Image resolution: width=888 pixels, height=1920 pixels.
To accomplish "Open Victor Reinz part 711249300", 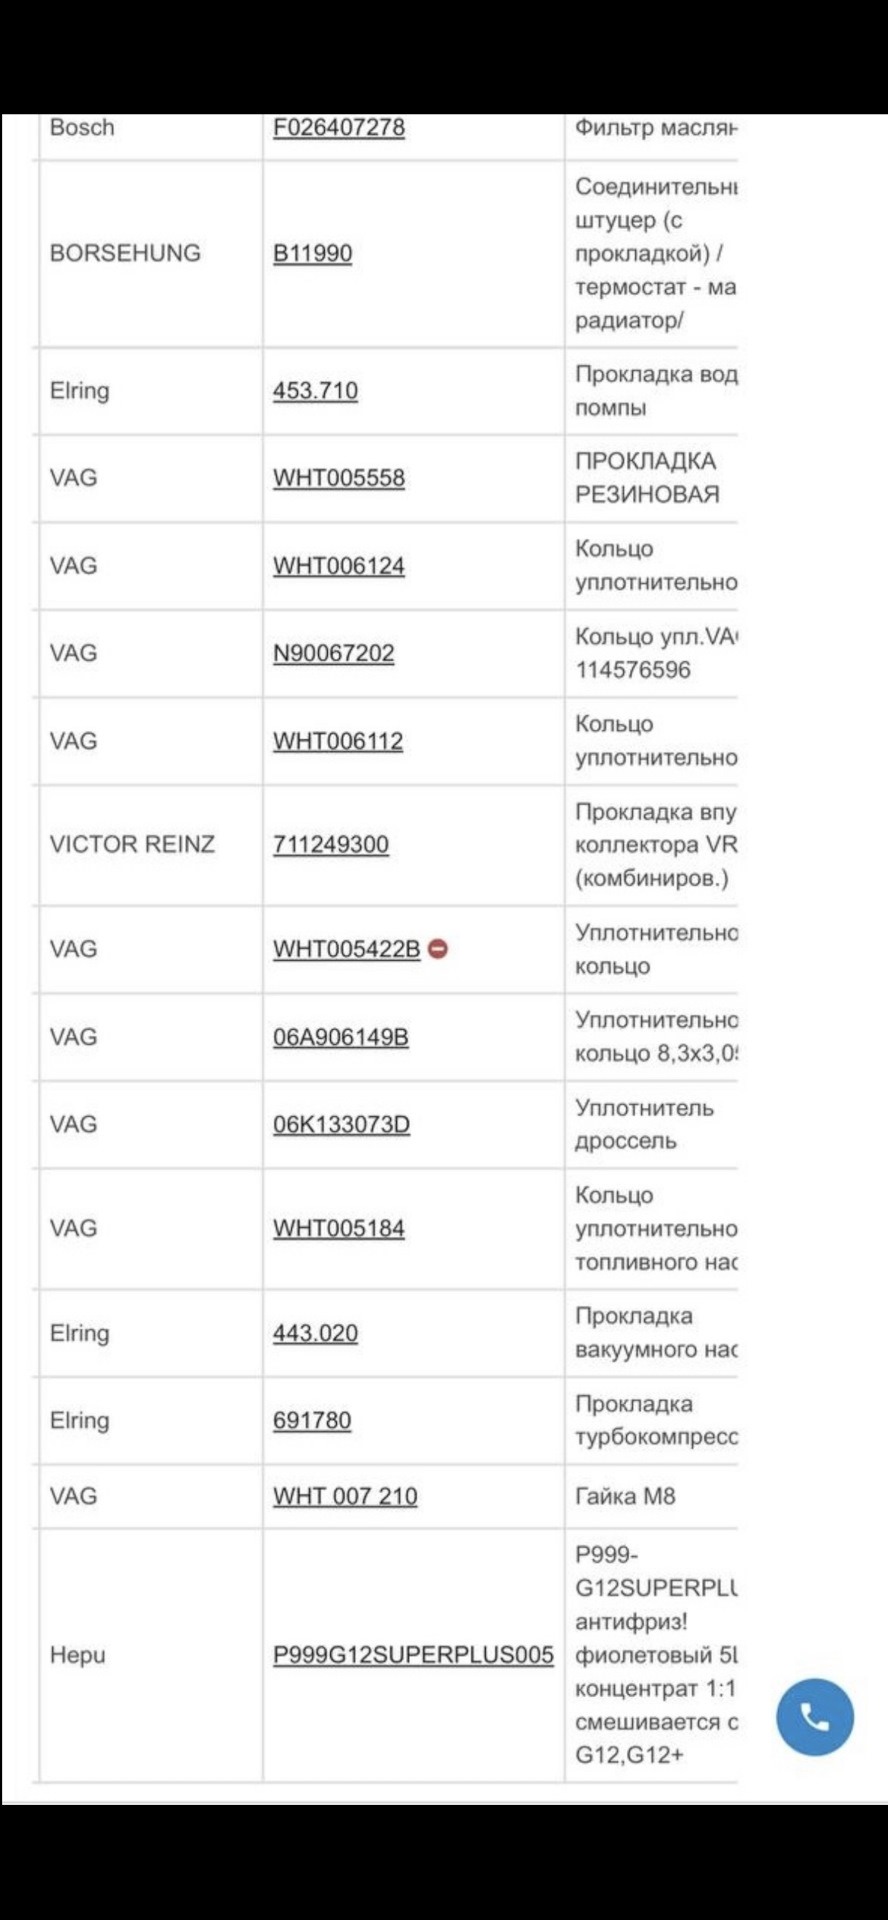I will click(x=331, y=844).
